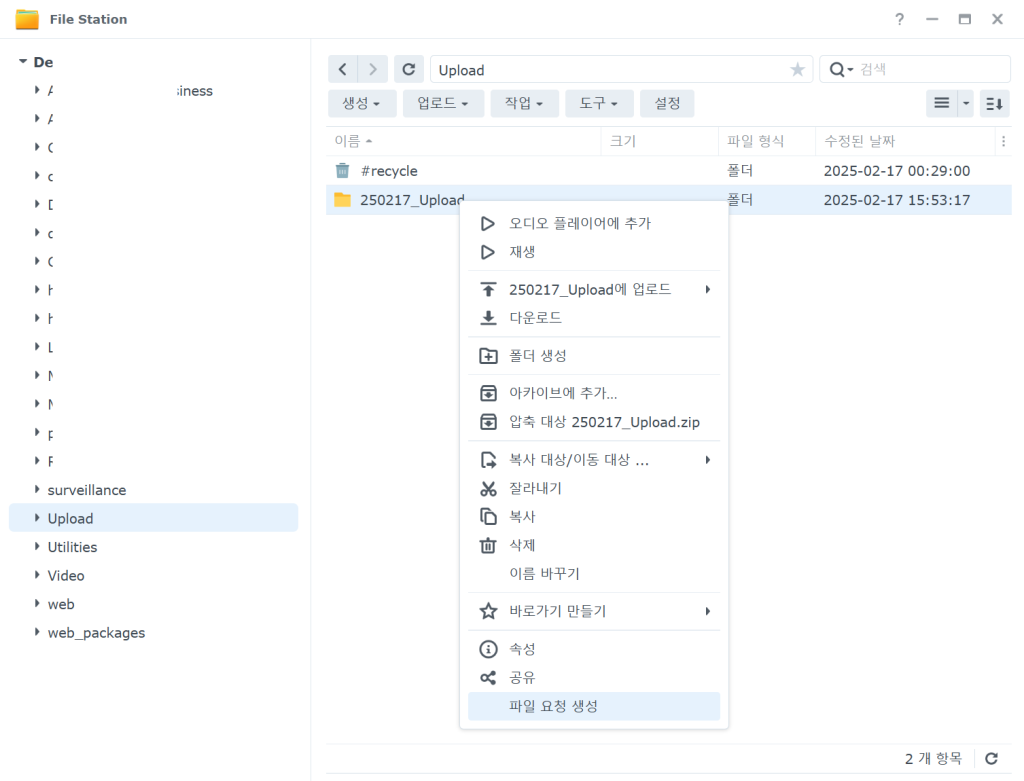1024x781 pixels.
Task: Open view mode dropdown arrow
Action: click(x=967, y=103)
